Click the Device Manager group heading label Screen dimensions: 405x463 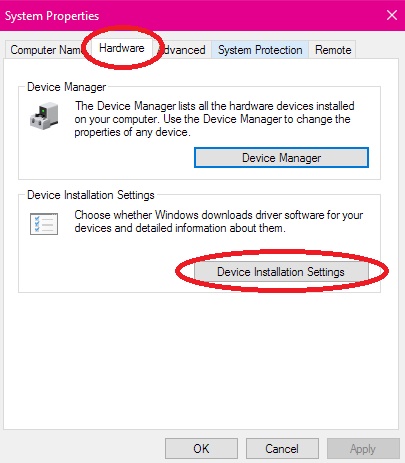(x=67, y=87)
